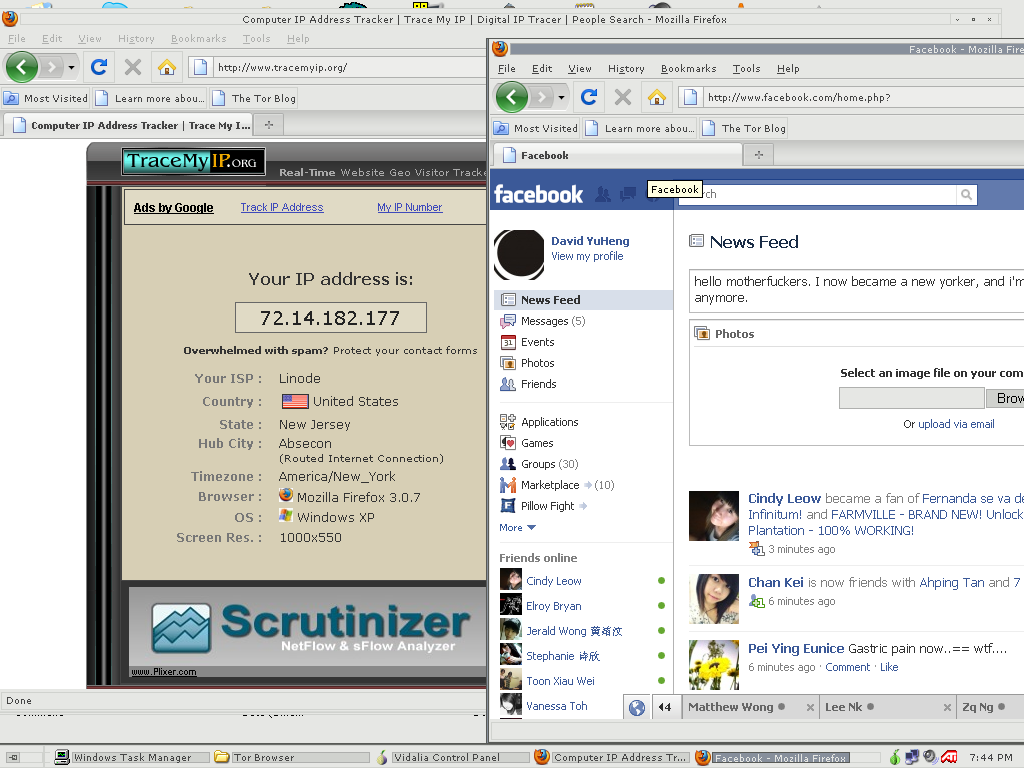1024x768 pixels.
Task: Click Reload icon in Facebook Firefox window
Action: 589,97
